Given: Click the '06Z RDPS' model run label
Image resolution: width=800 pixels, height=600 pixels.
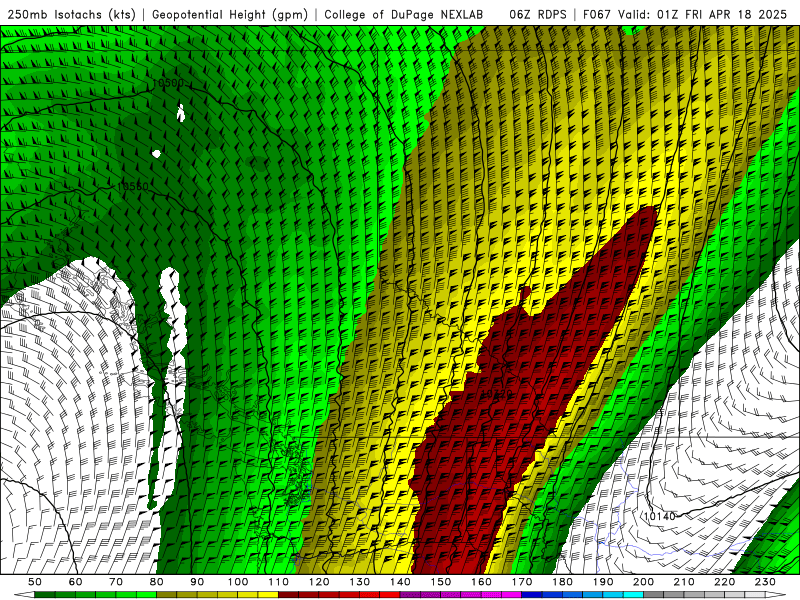Looking at the screenshot, I should click(537, 14).
